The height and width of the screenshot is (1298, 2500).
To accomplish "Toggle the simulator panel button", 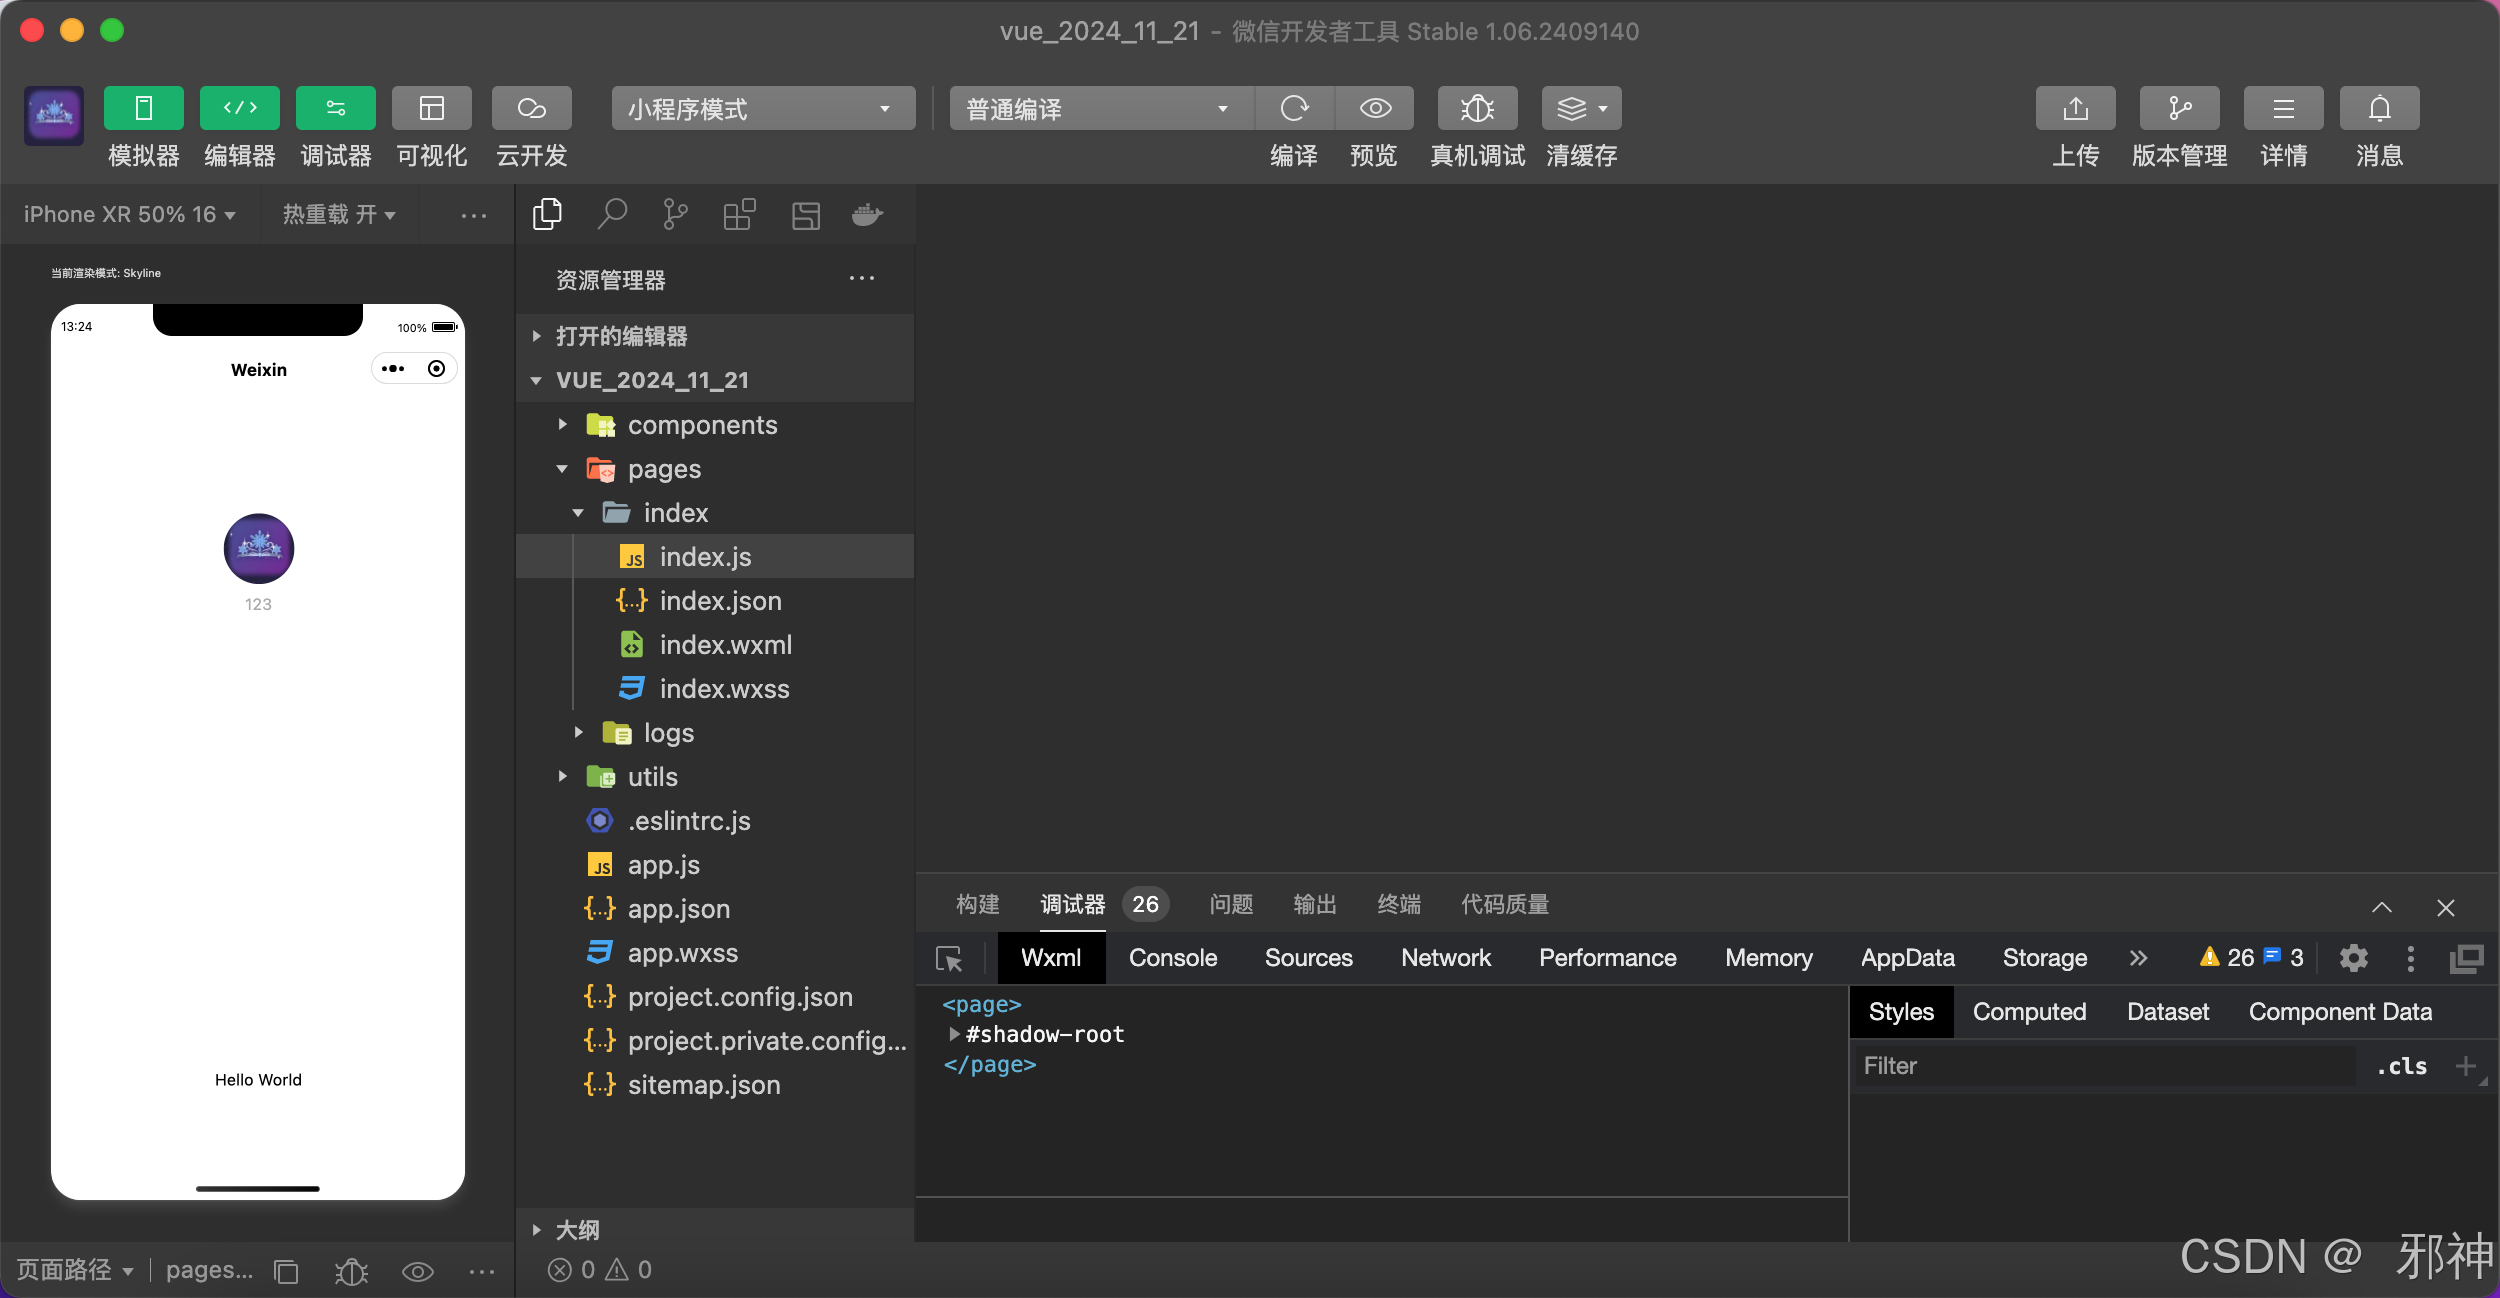I will click(x=143, y=109).
